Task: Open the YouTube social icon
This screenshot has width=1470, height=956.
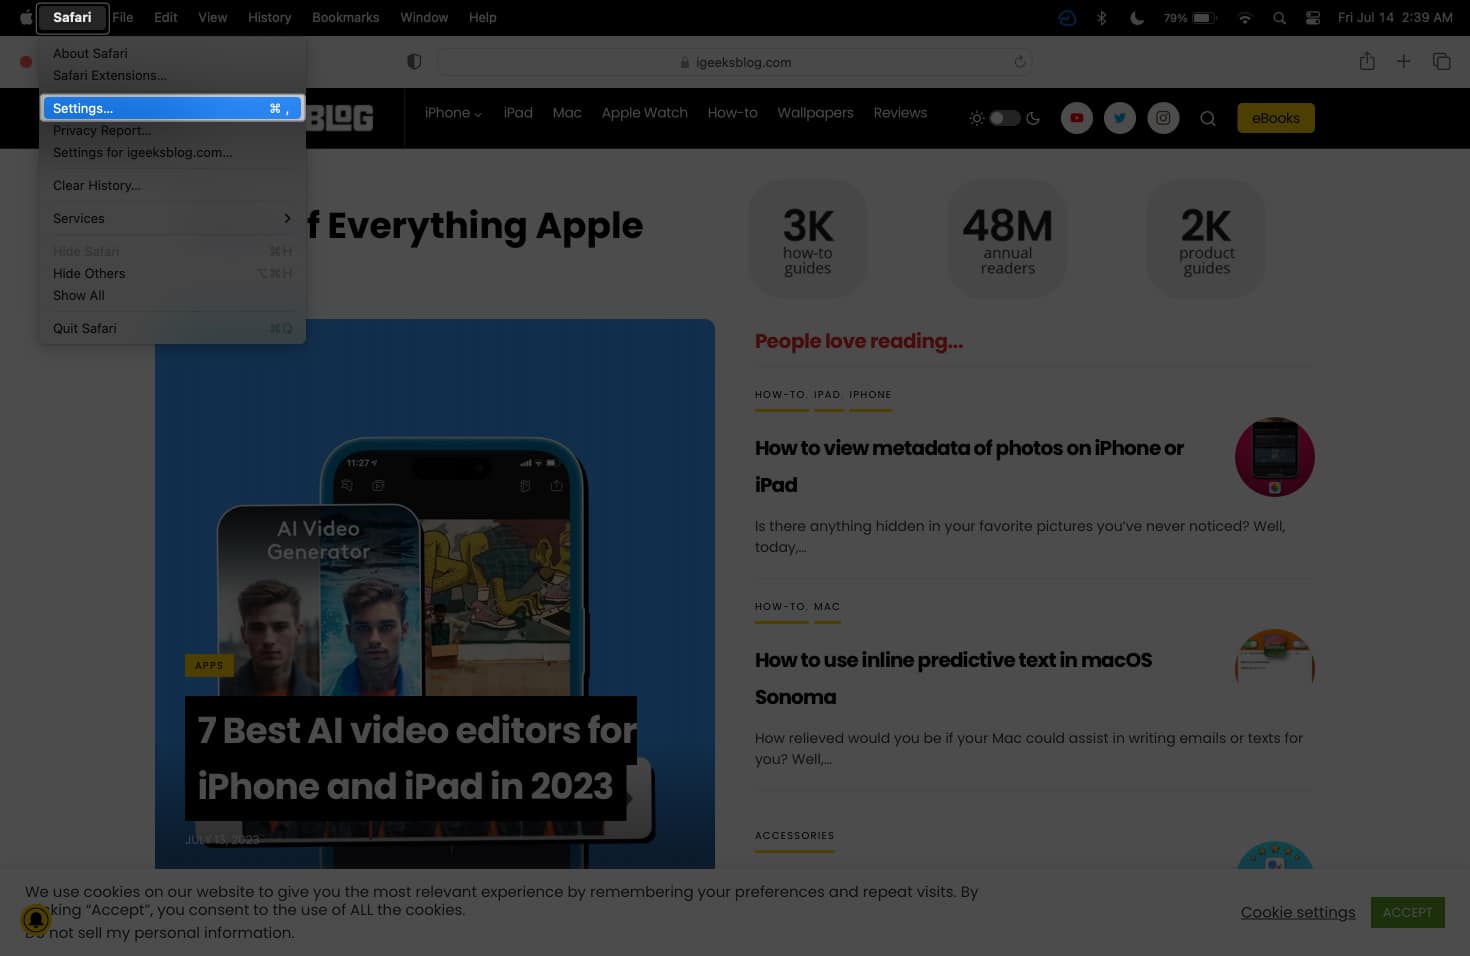Action: pos(1077,118)
